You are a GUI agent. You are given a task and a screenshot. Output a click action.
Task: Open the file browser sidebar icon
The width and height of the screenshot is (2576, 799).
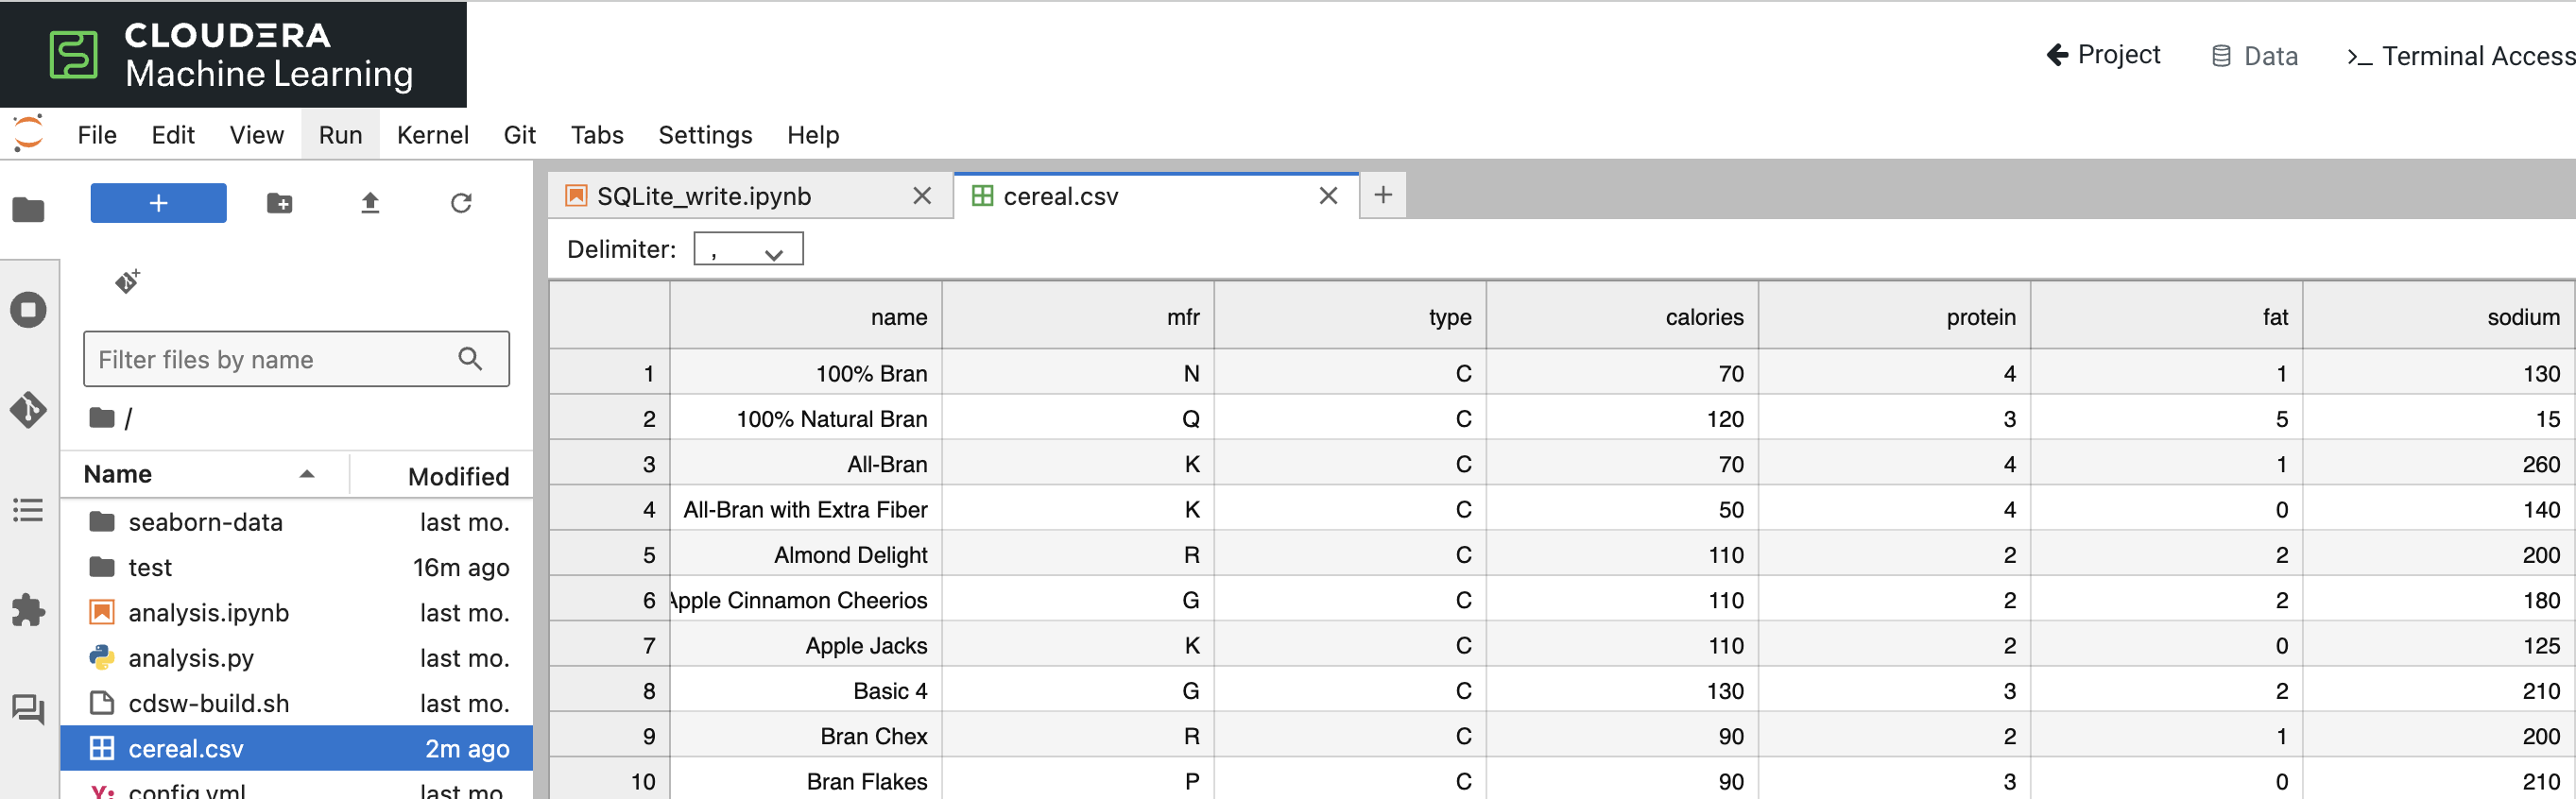[28, 209]
